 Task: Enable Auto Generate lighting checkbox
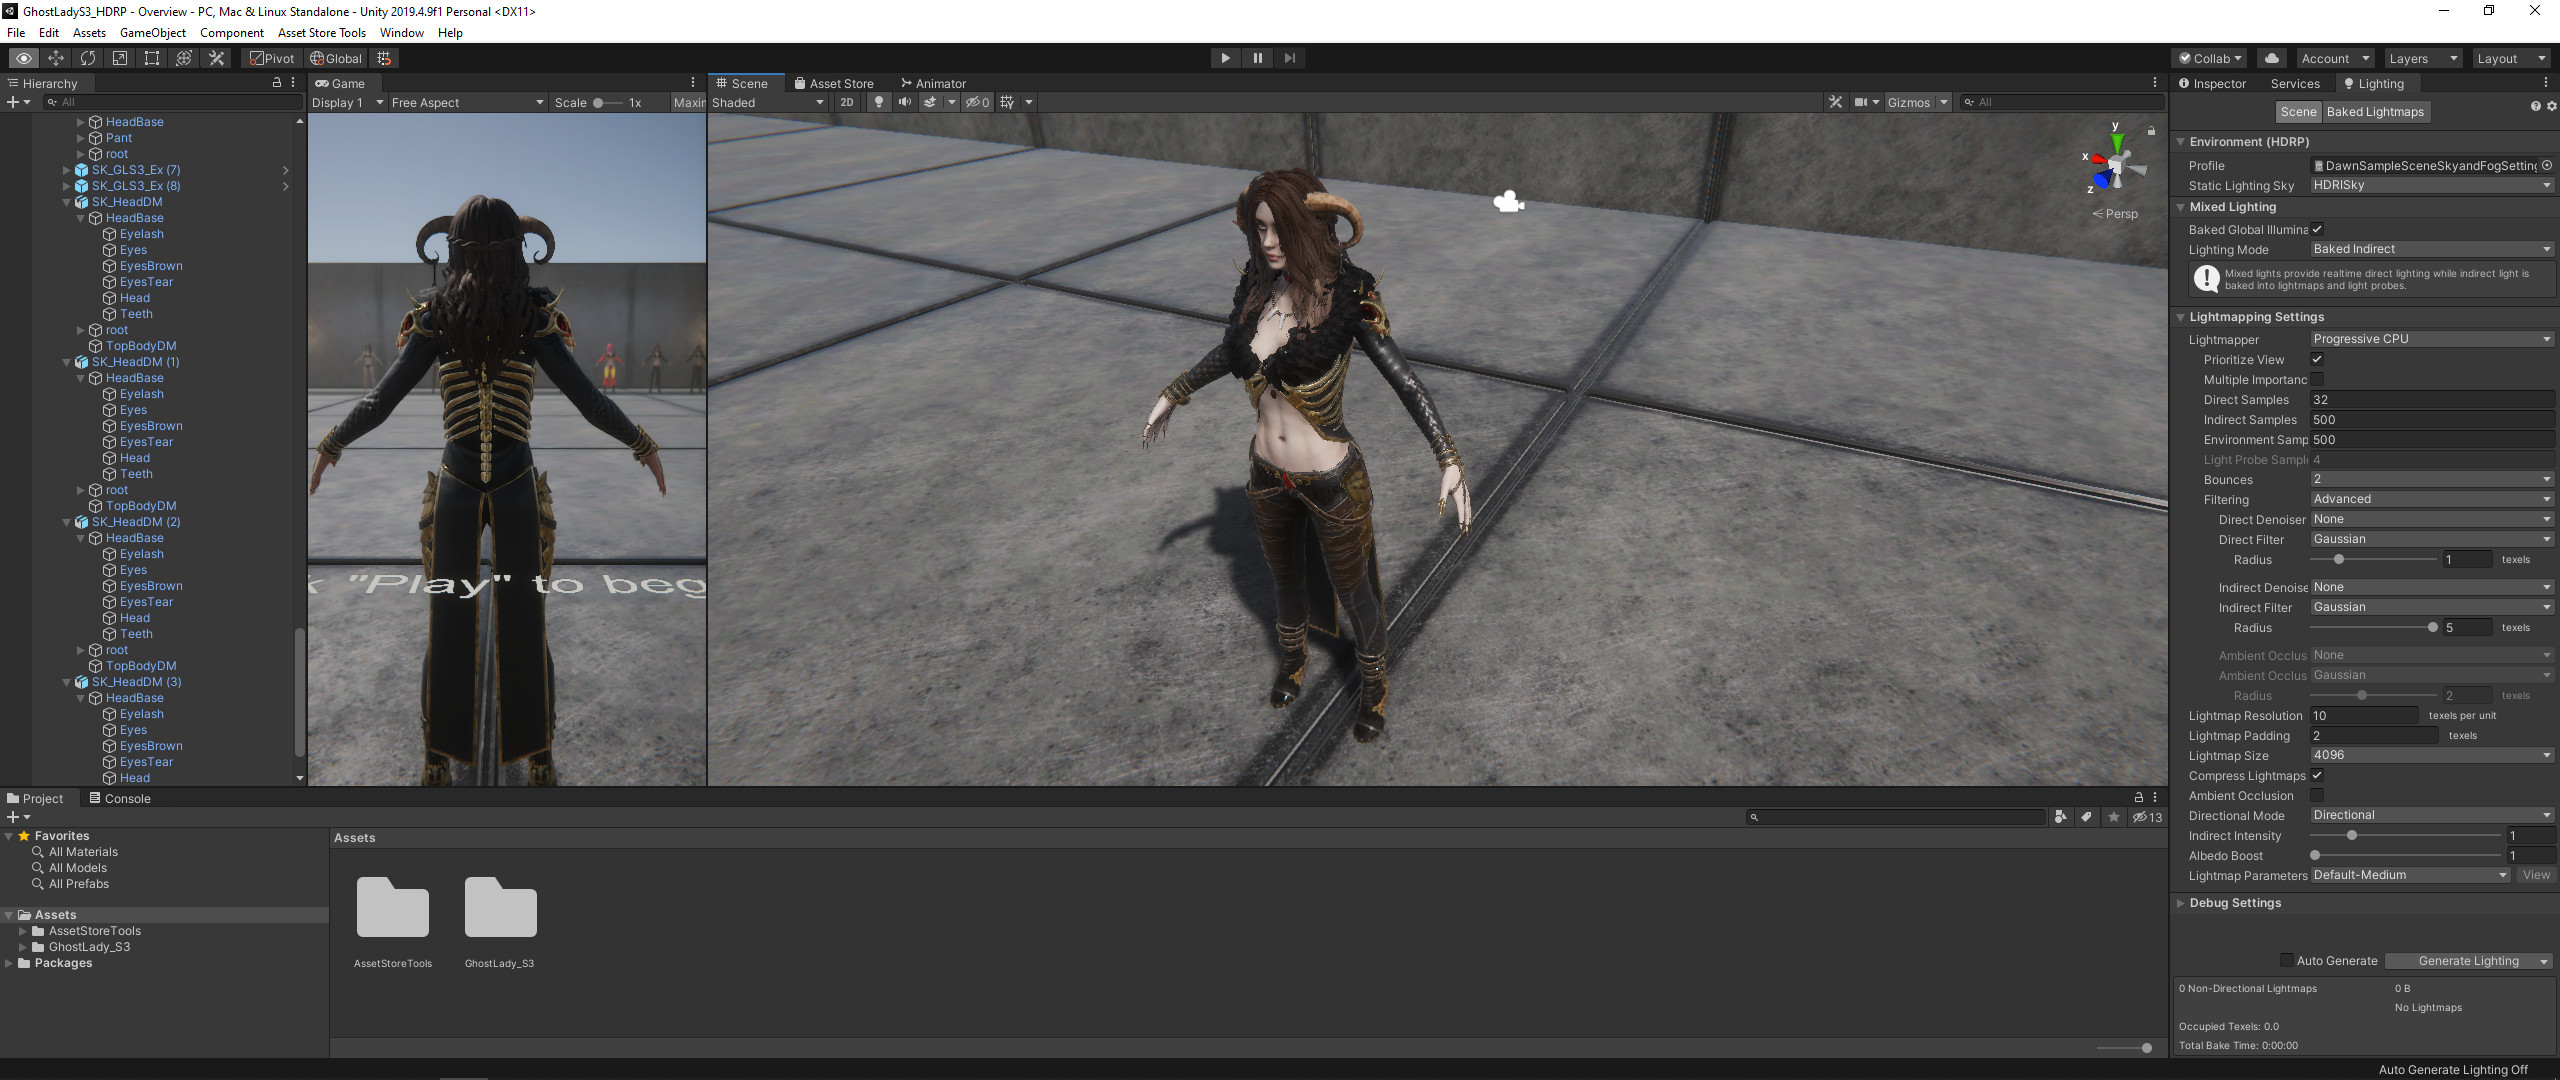tap(2286, 960)
